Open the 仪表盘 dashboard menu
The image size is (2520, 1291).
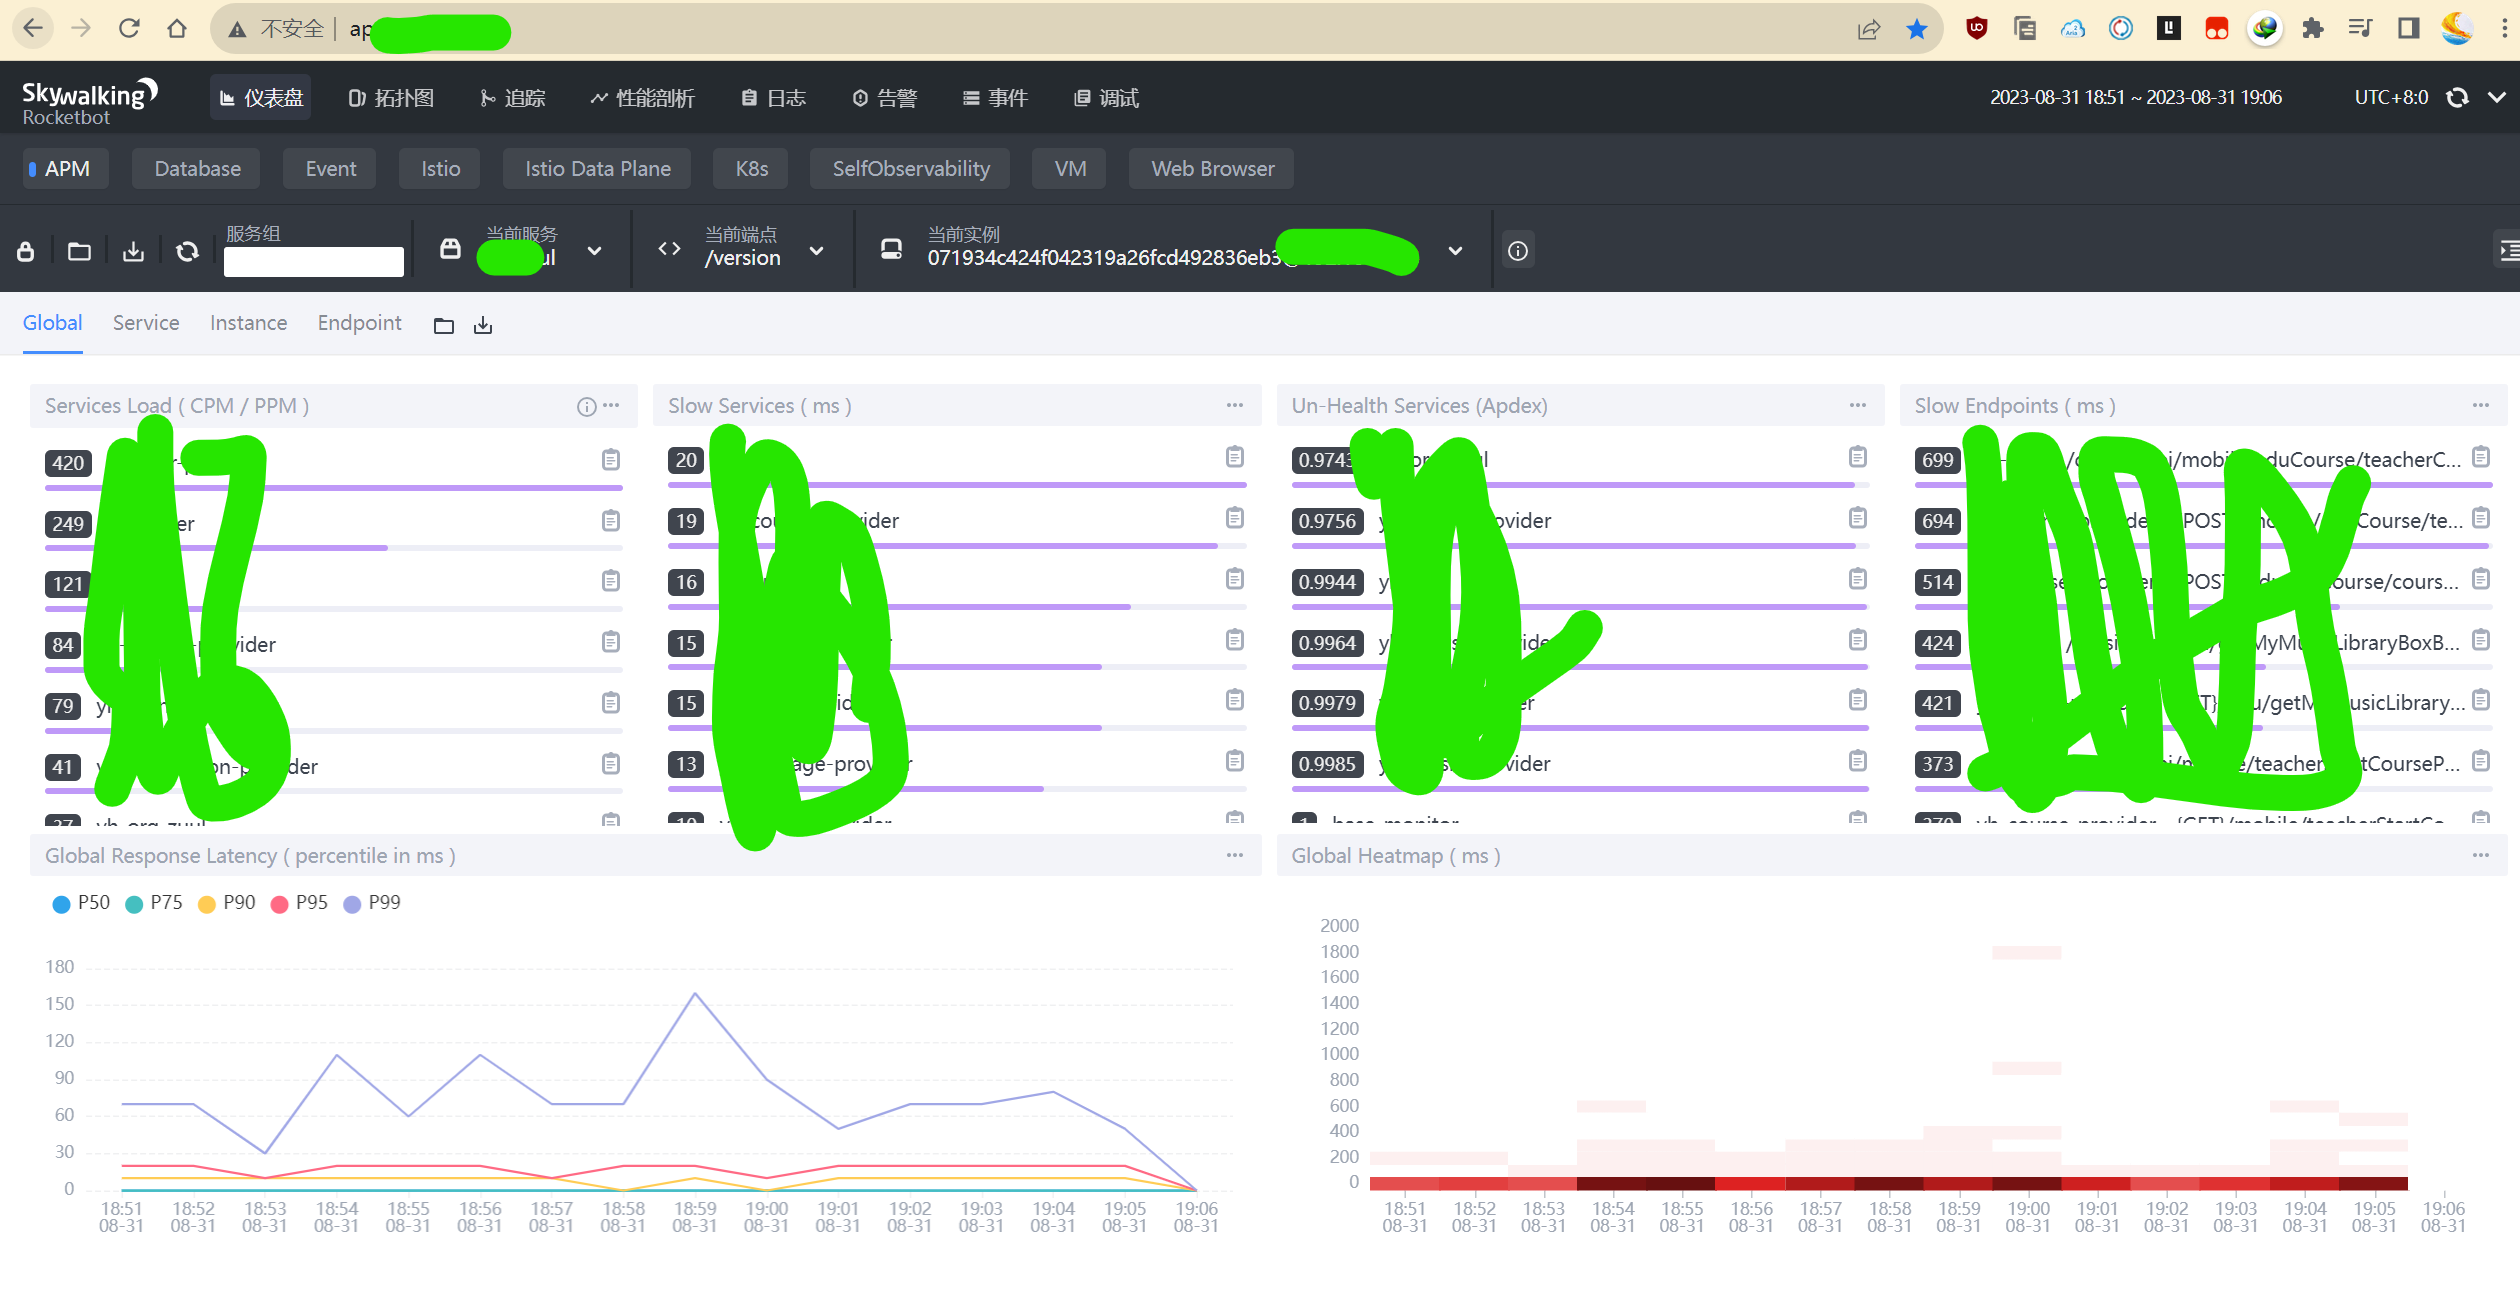(x=260, y=98)
